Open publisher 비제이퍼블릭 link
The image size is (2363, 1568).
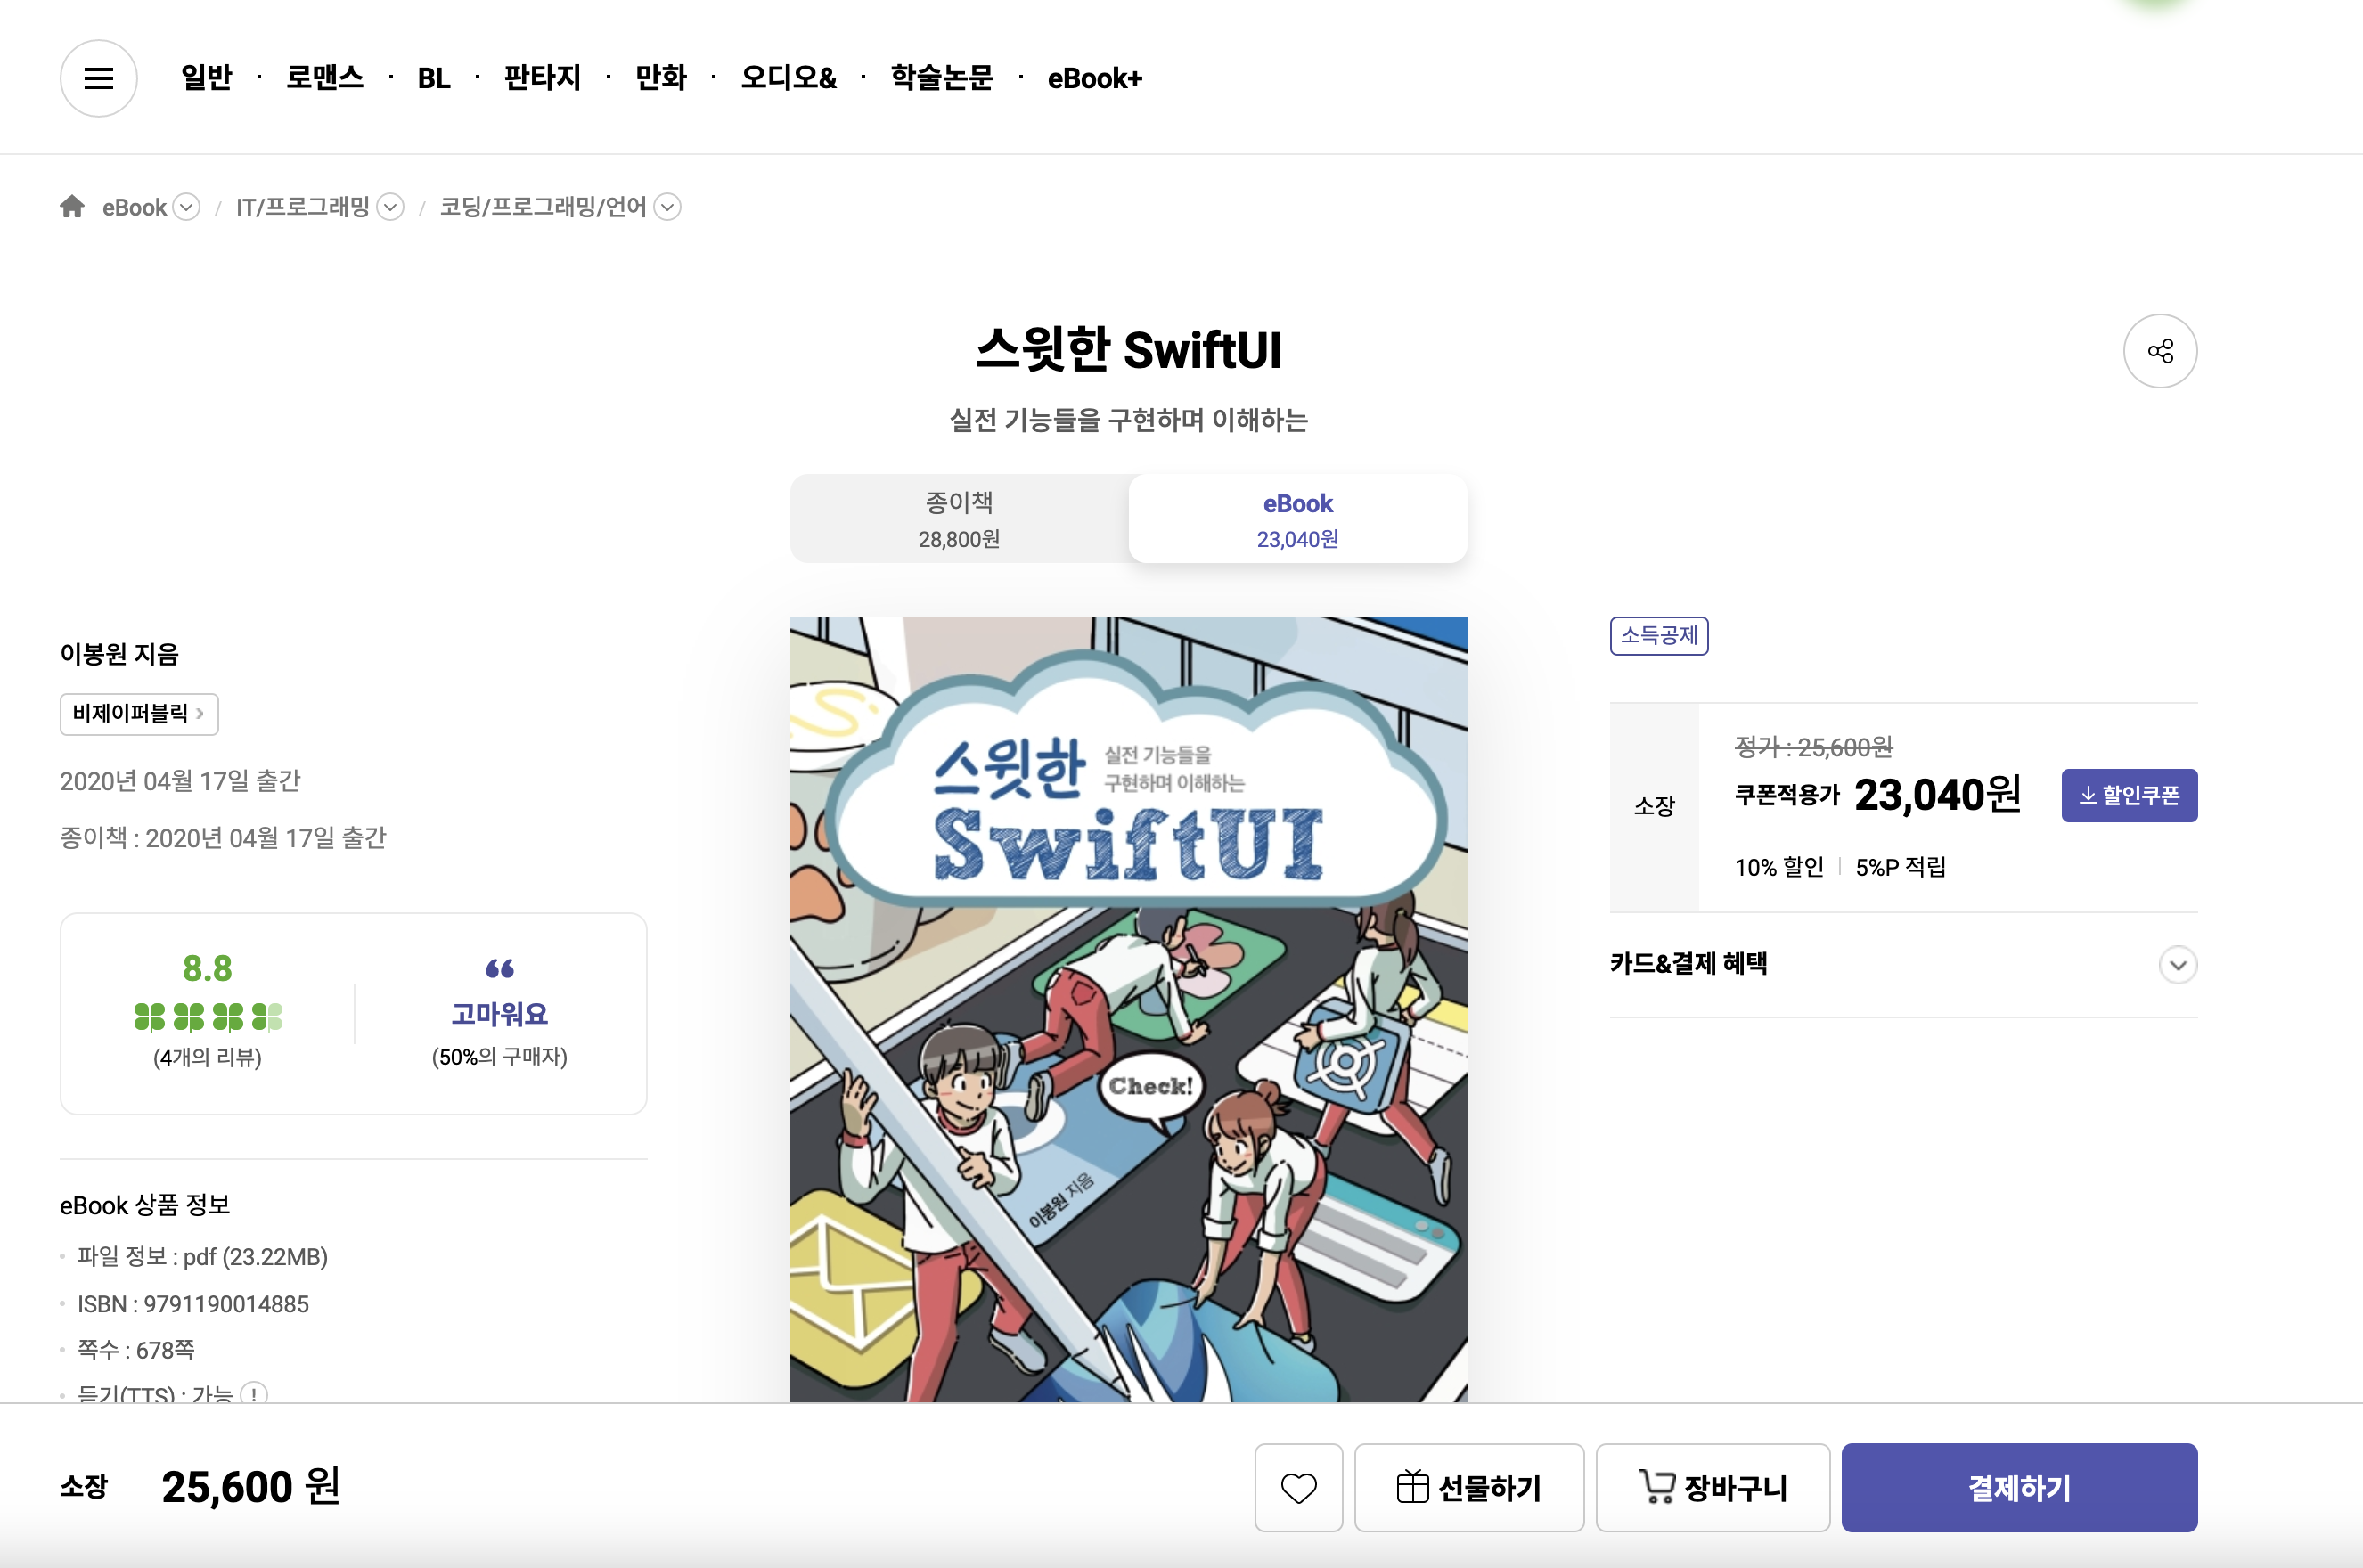click(138, 714)
